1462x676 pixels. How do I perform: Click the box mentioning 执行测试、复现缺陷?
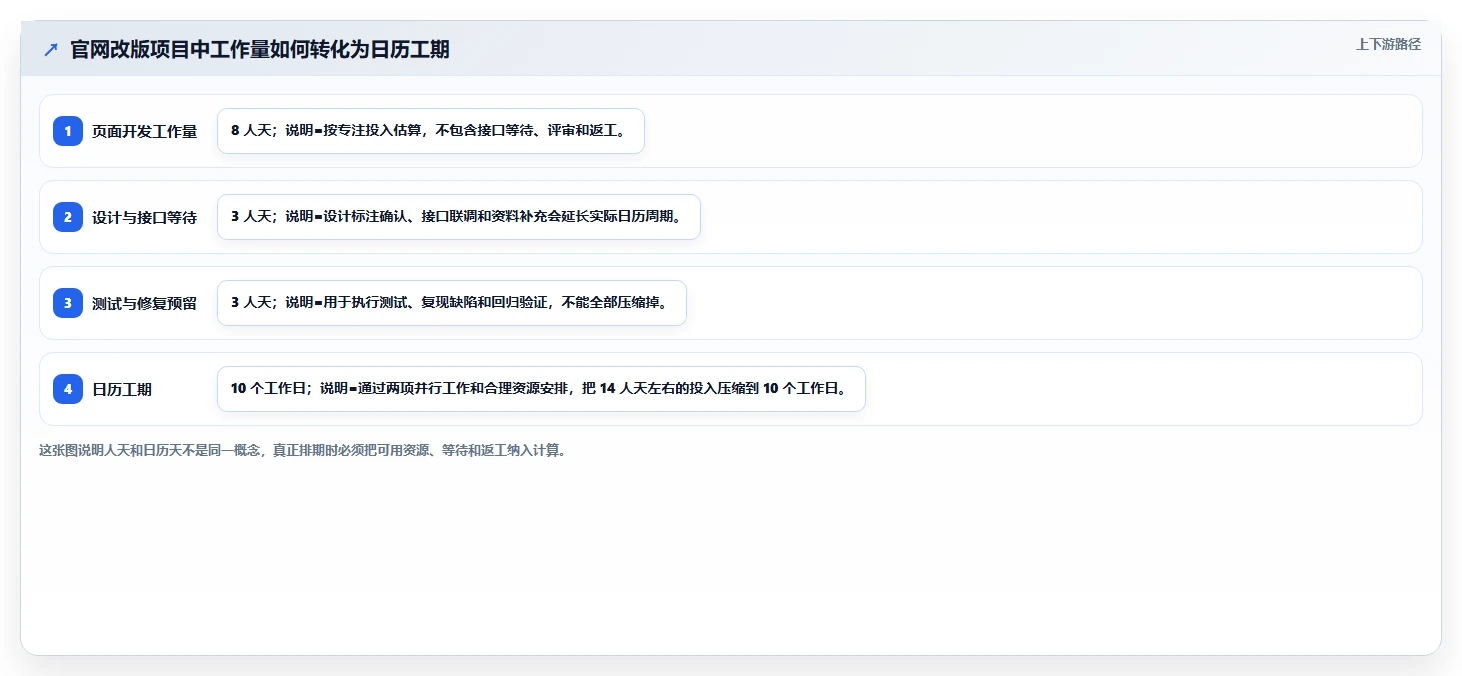tap(452, 303)
